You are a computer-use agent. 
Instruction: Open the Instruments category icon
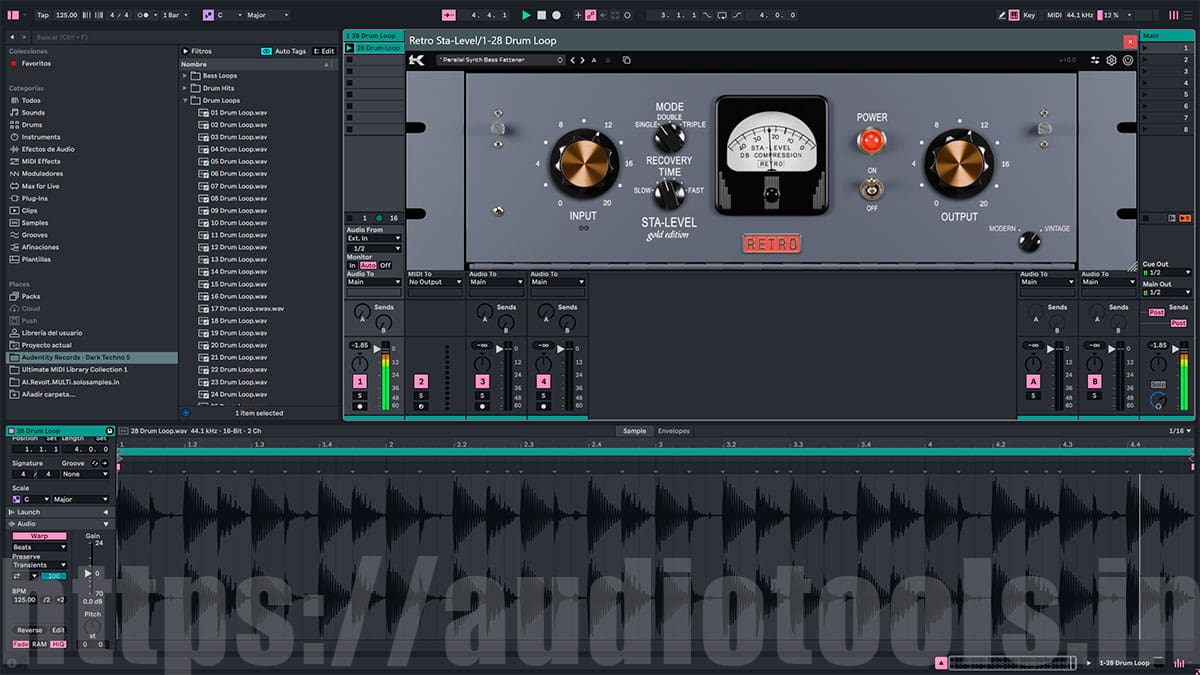pos(14,137)
